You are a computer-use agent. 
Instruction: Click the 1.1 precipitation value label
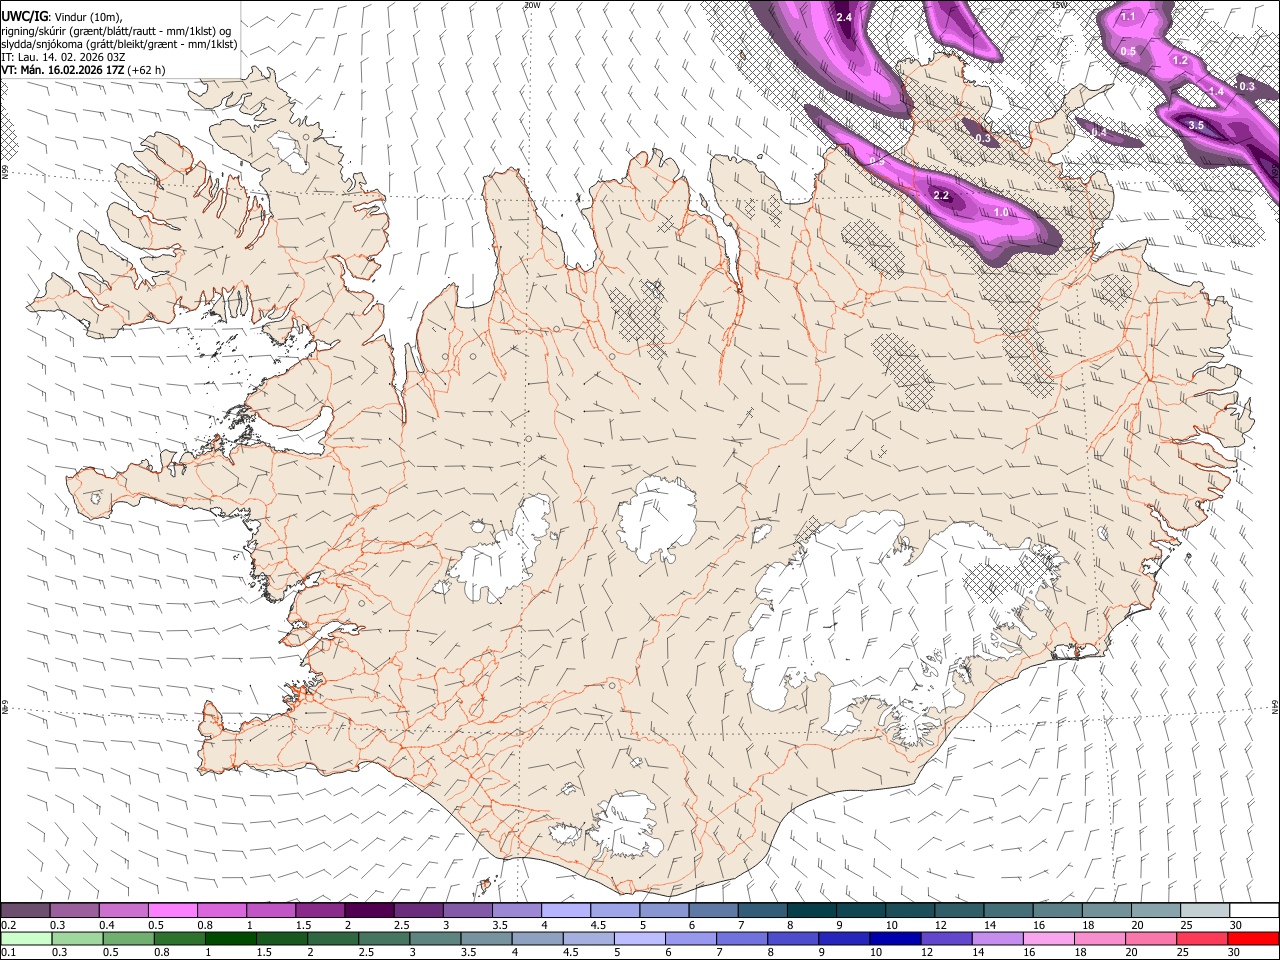tap(1128, 17)
